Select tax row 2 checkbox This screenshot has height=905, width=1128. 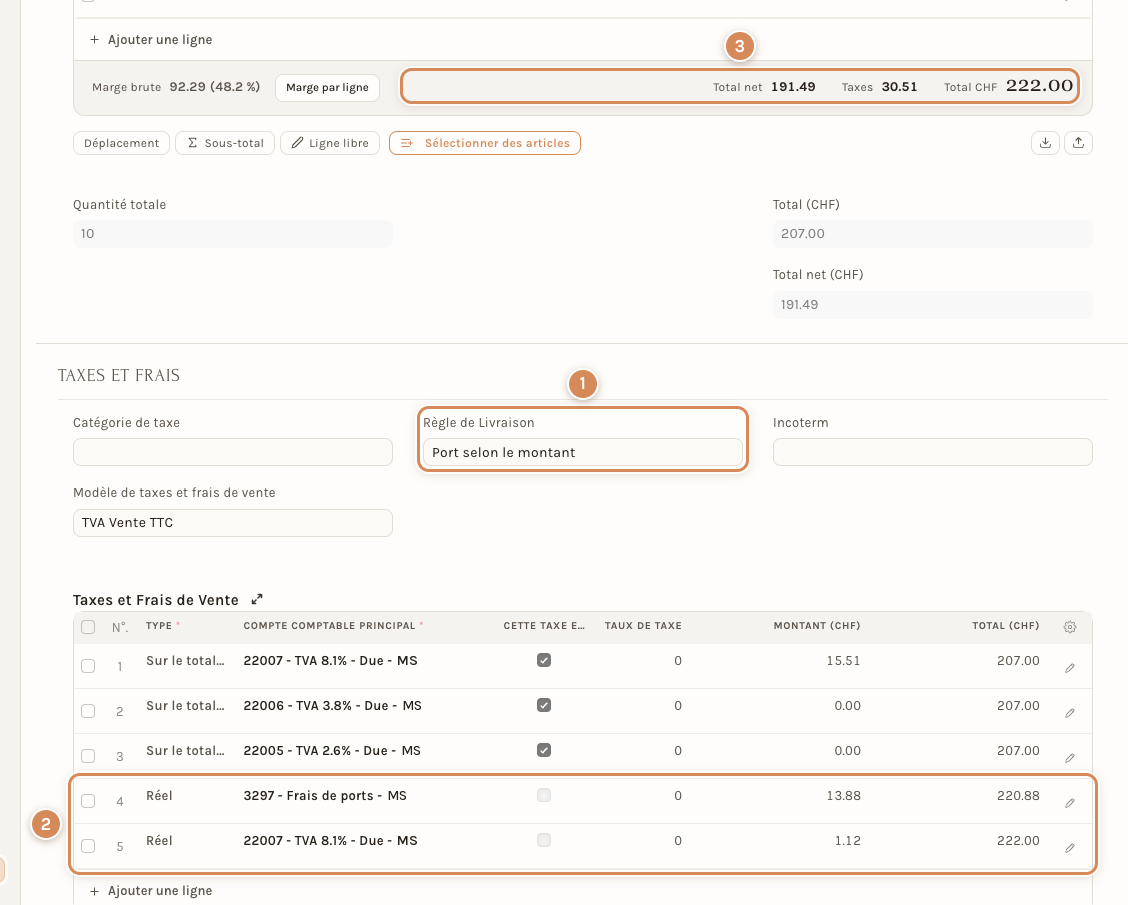click(x=88, y=711)
